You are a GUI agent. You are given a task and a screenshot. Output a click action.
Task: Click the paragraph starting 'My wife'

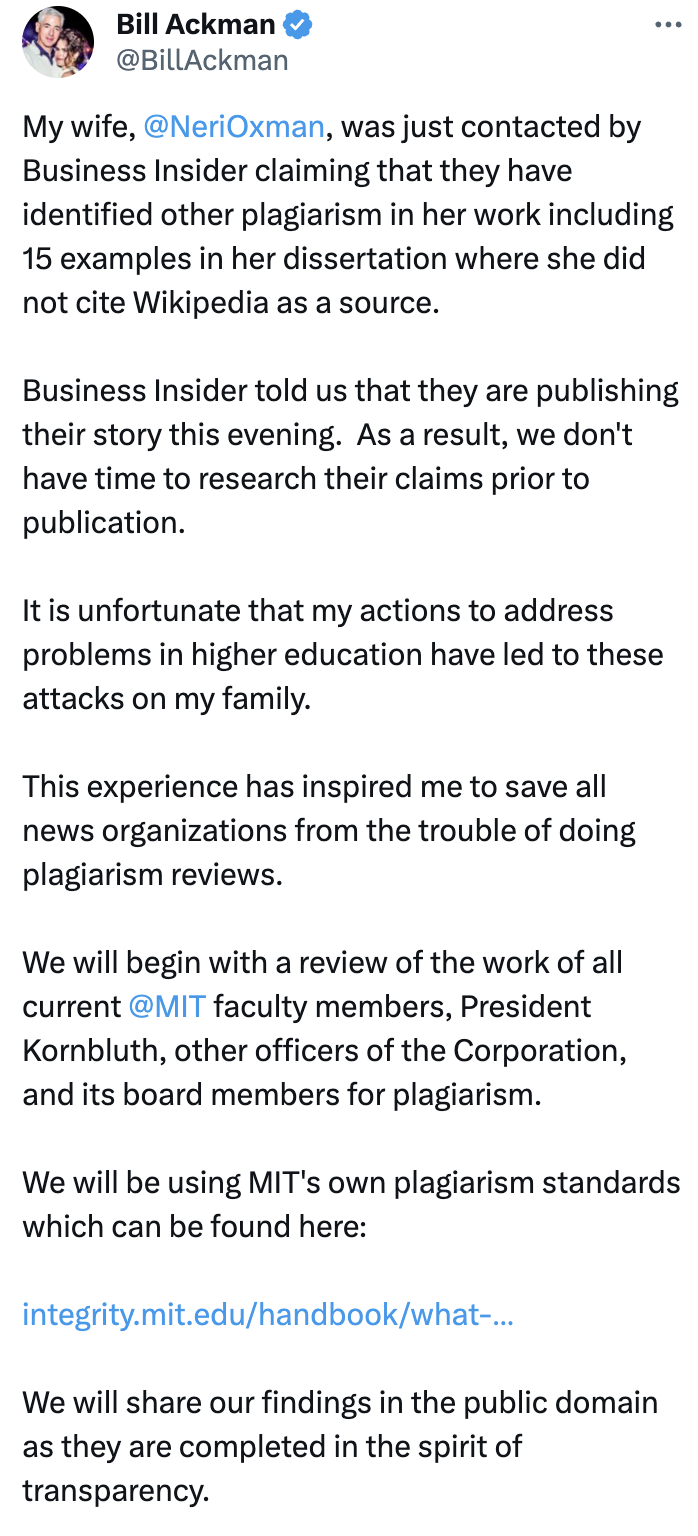(x=349, y=215)
